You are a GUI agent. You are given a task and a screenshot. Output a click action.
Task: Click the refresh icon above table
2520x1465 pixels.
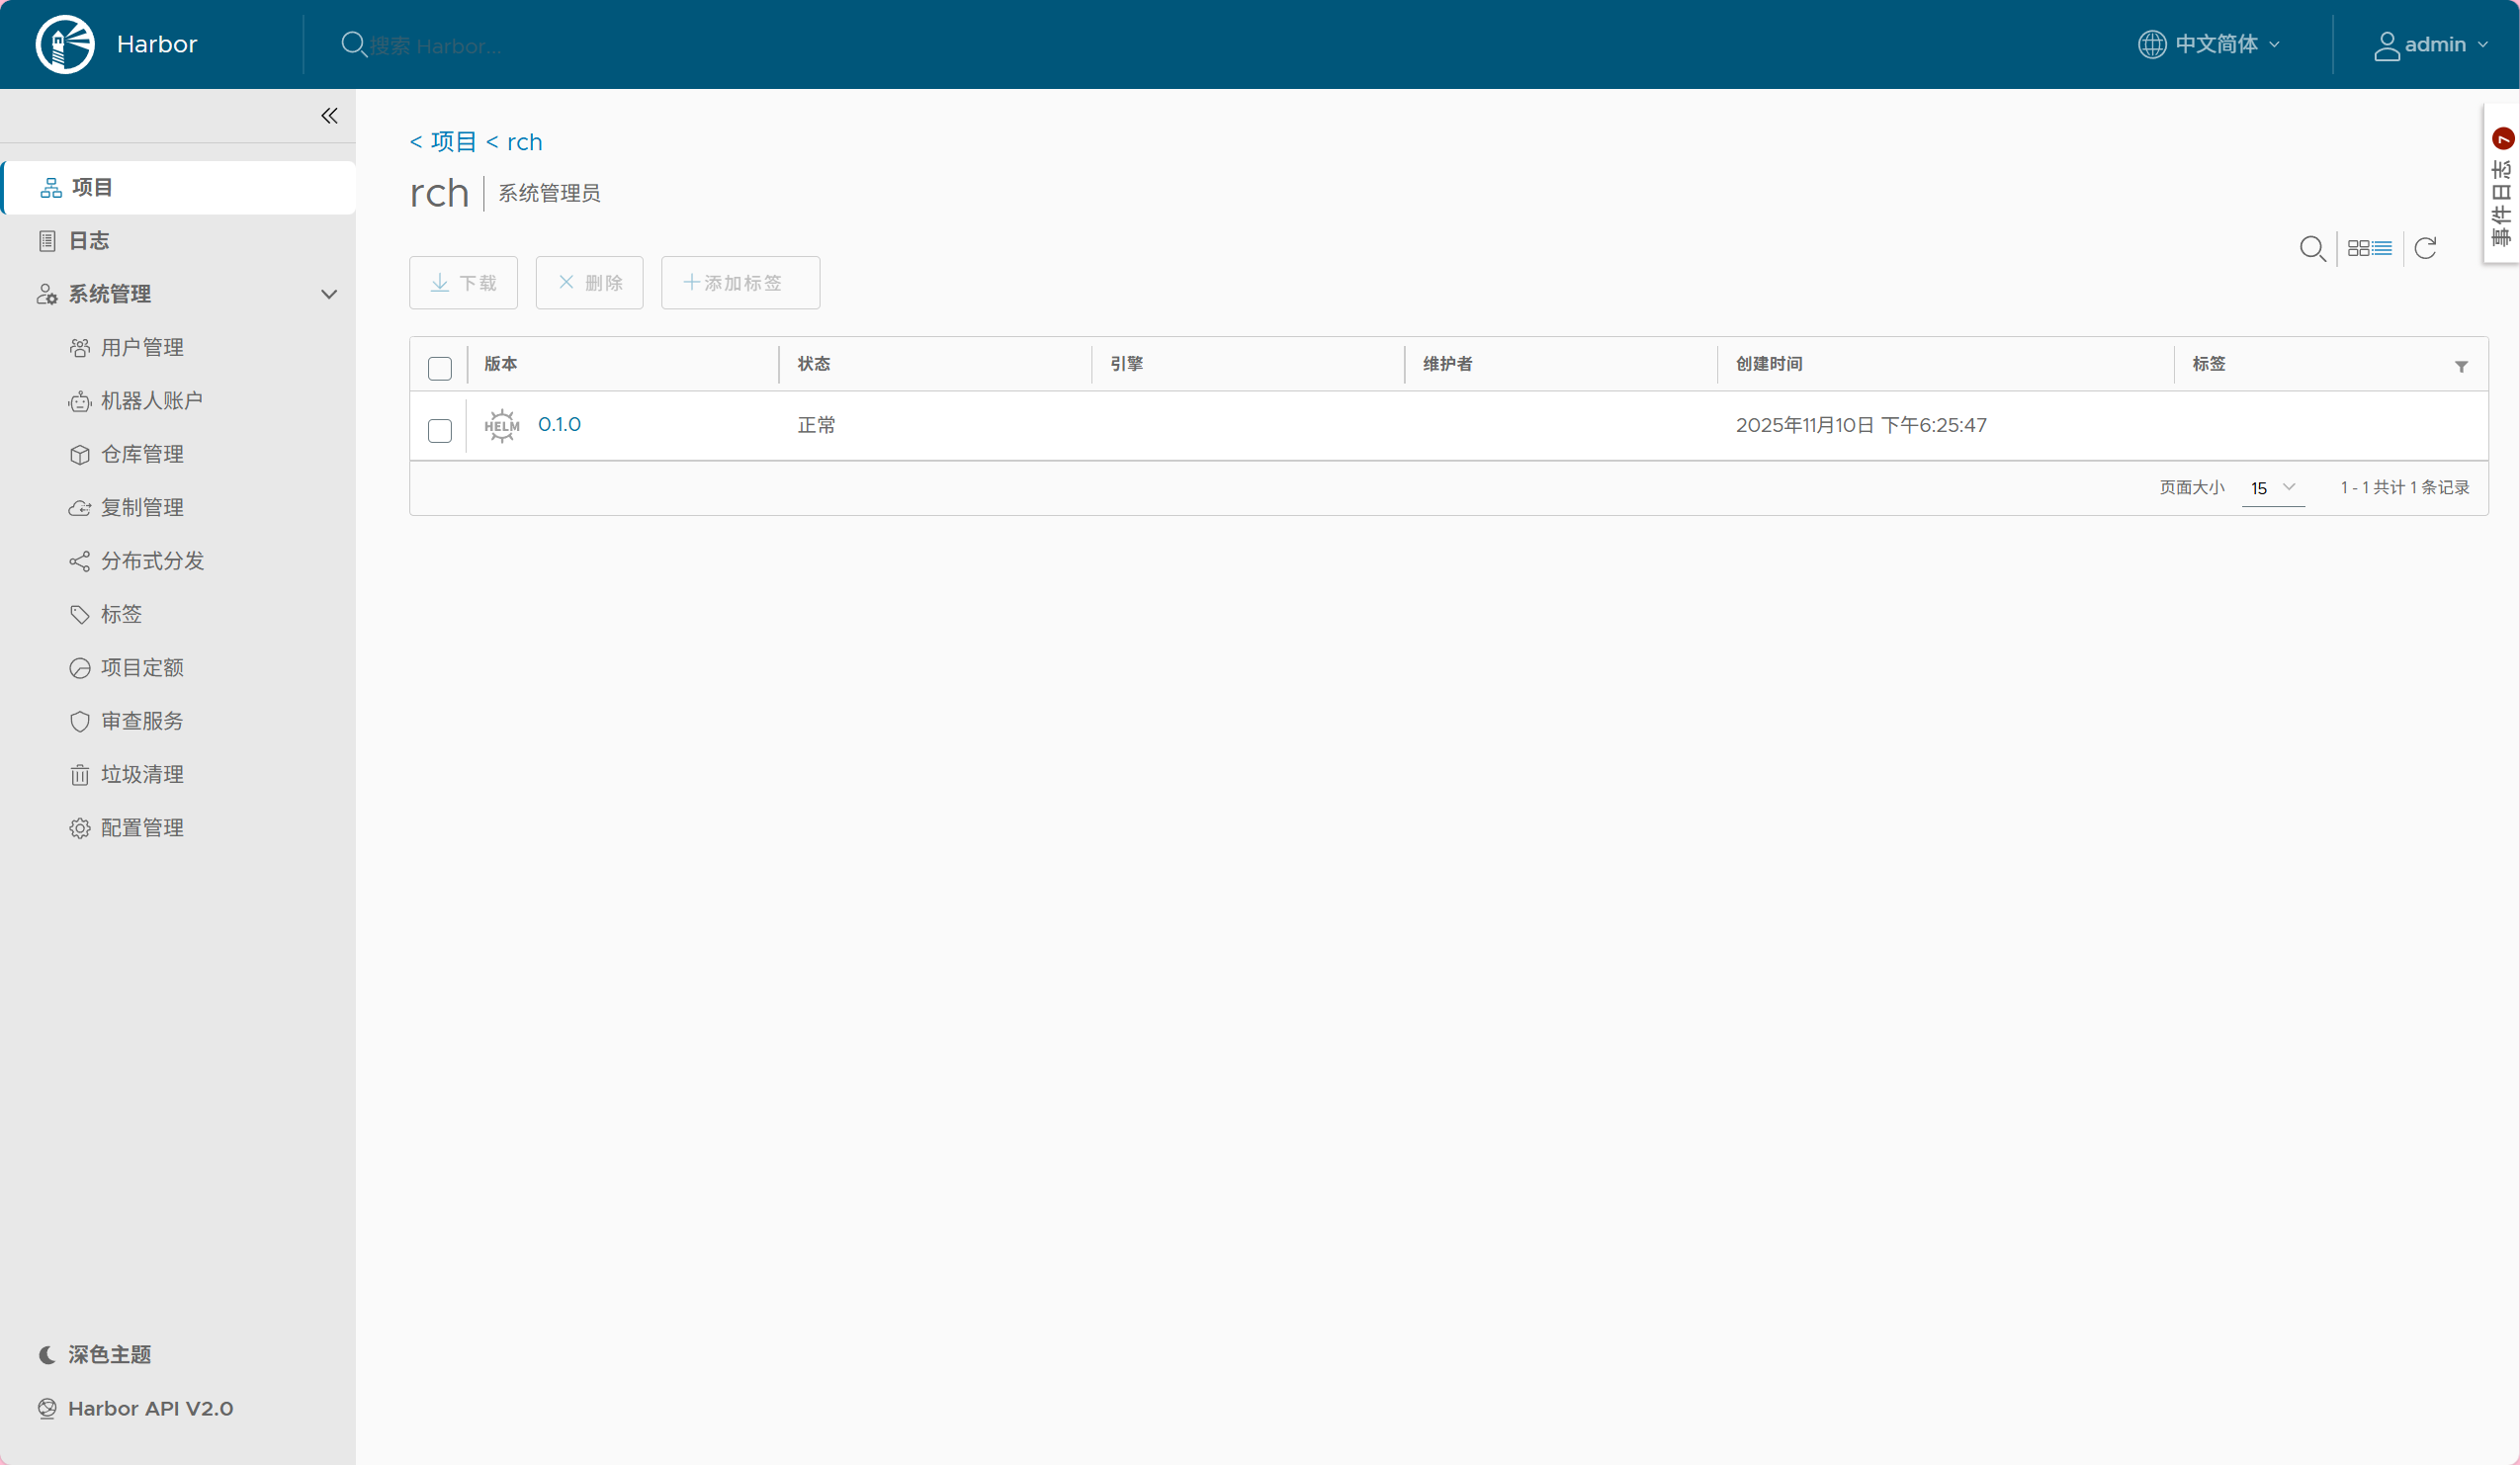click(x=2425, y=248)
